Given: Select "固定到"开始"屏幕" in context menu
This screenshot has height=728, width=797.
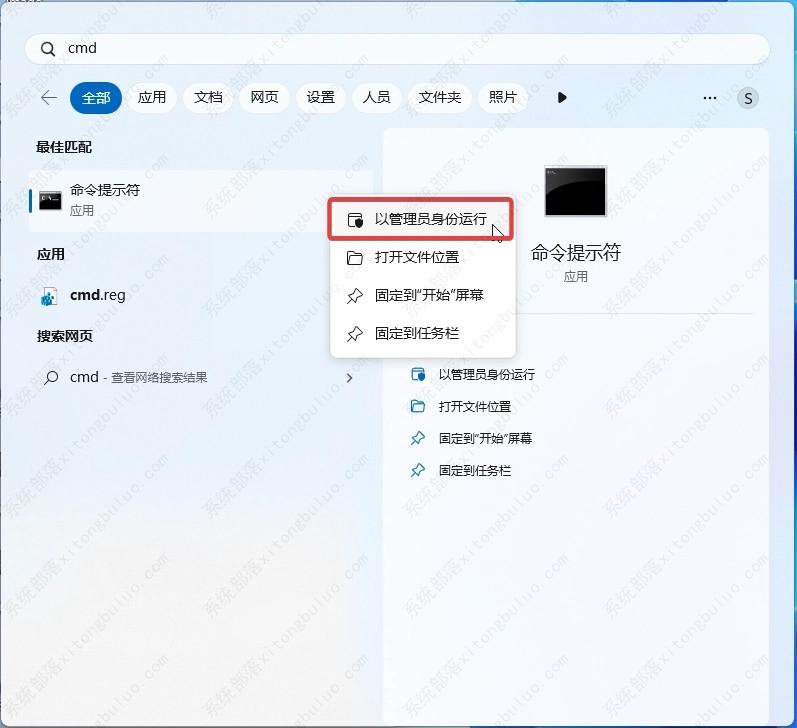Looking at the screenshot, I should 429,296.
